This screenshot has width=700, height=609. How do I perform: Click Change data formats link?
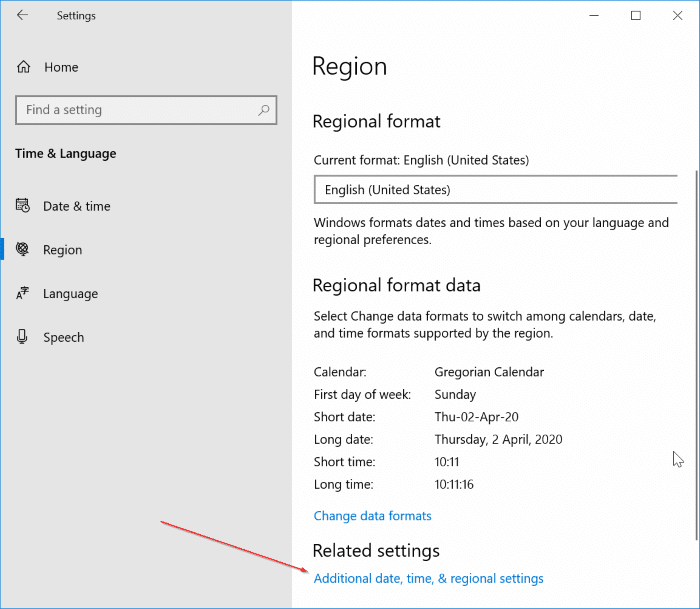tap(372, 516)
